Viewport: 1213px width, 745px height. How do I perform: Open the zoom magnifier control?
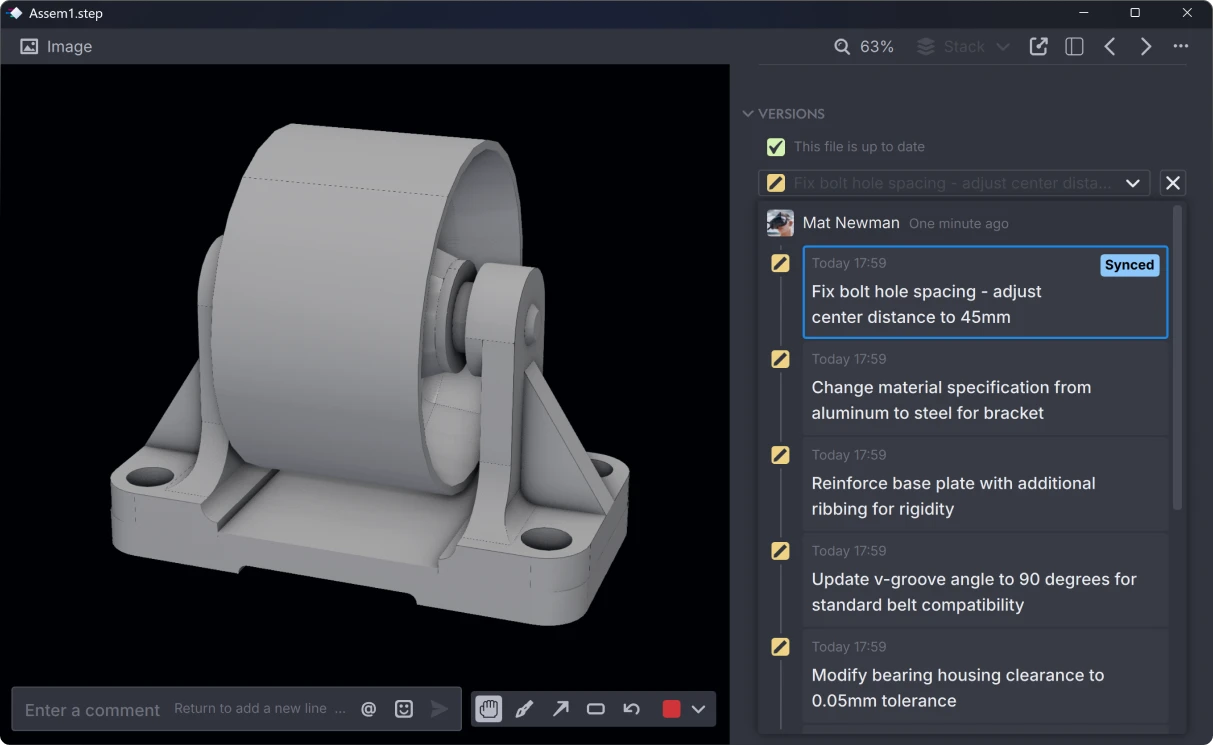pyautogui.click(x=844, y=46)
